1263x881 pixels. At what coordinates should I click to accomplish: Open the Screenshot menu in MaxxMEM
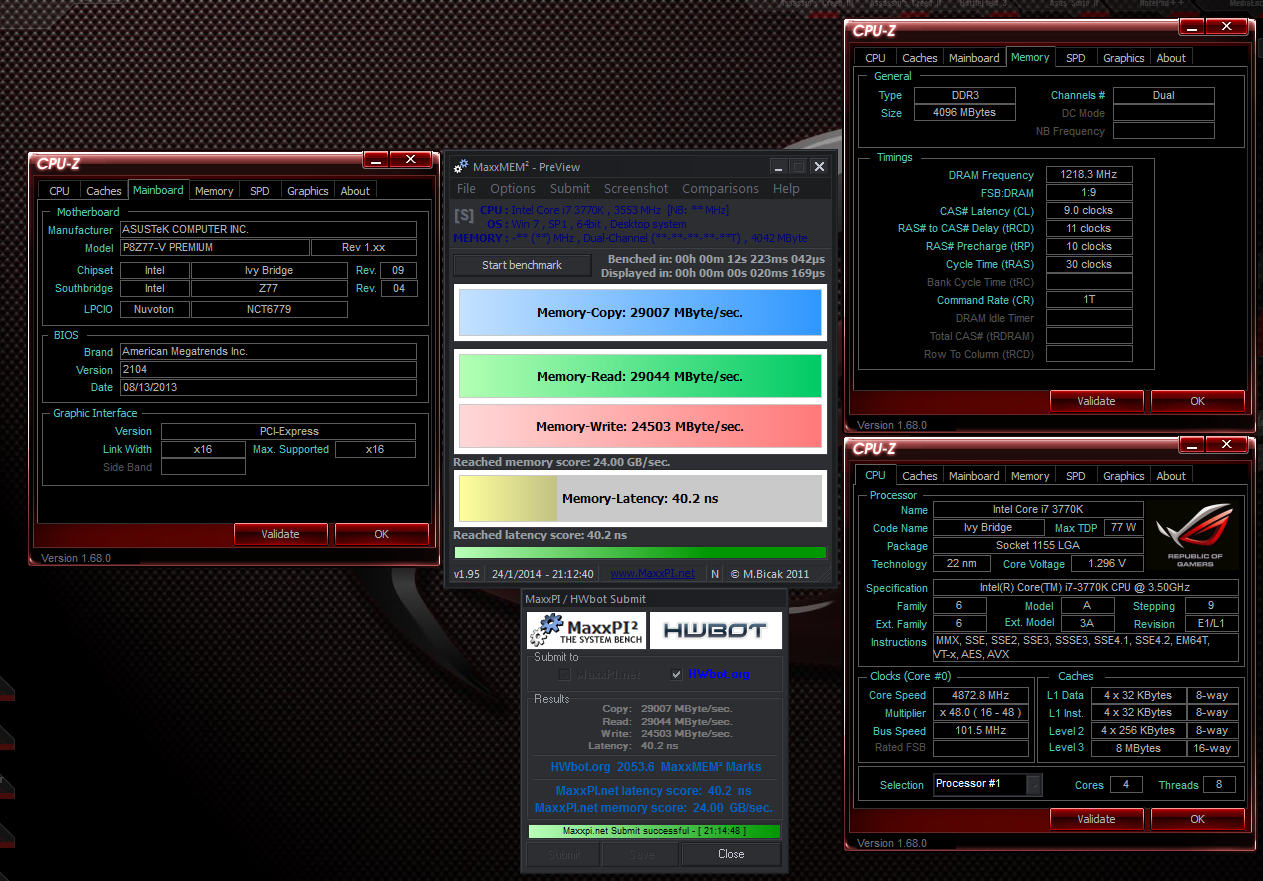[x=636, y=188]
